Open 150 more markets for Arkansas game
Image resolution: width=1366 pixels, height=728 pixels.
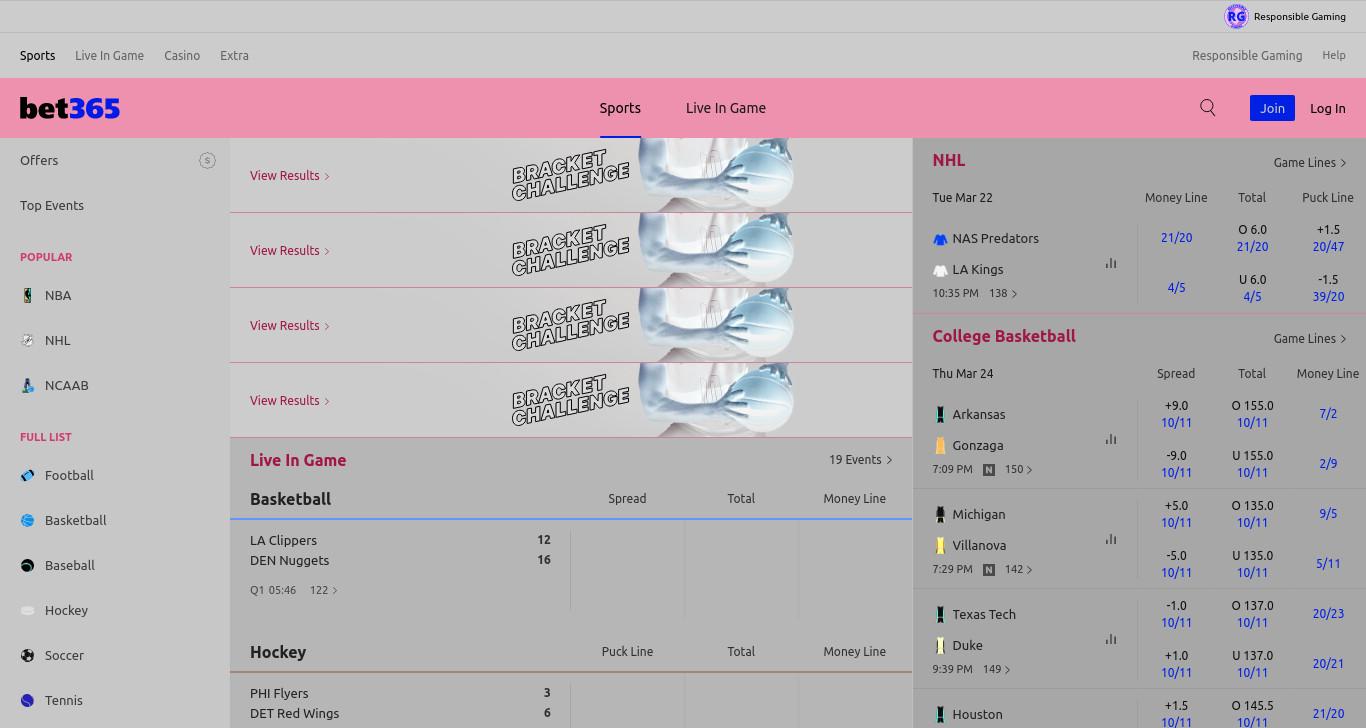pos(1019,469)
